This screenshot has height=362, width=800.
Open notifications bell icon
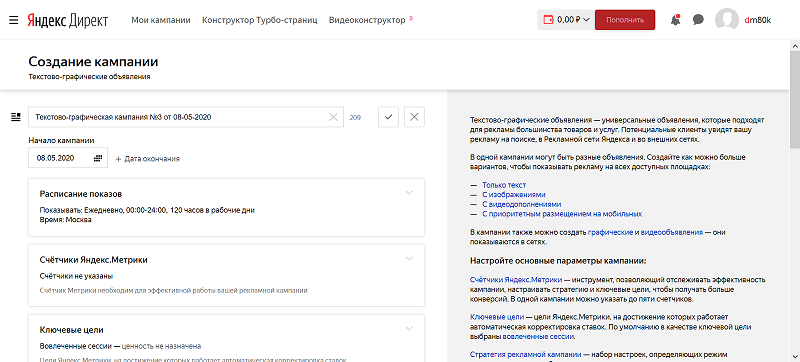(x=676, y=20)
